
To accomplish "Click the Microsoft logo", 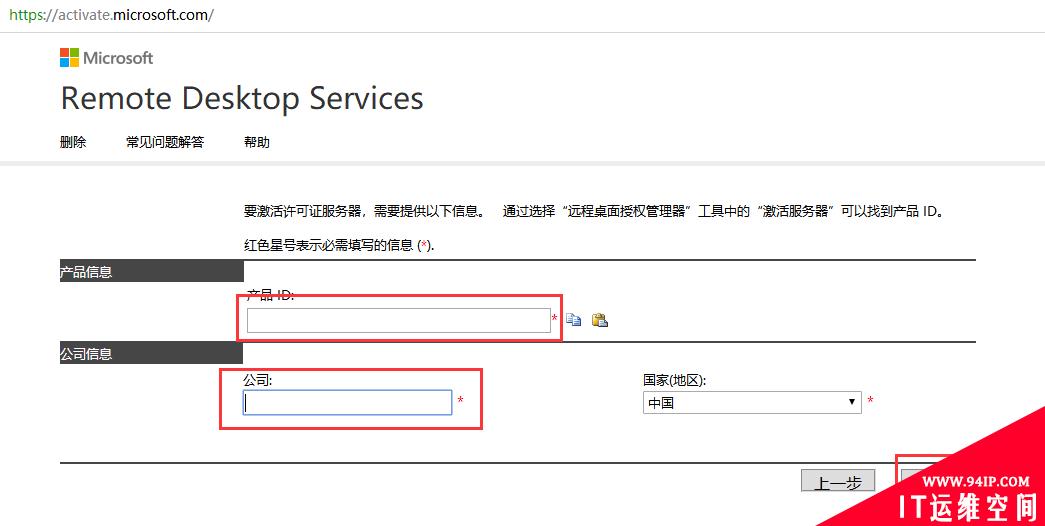I will click(107, 58).
